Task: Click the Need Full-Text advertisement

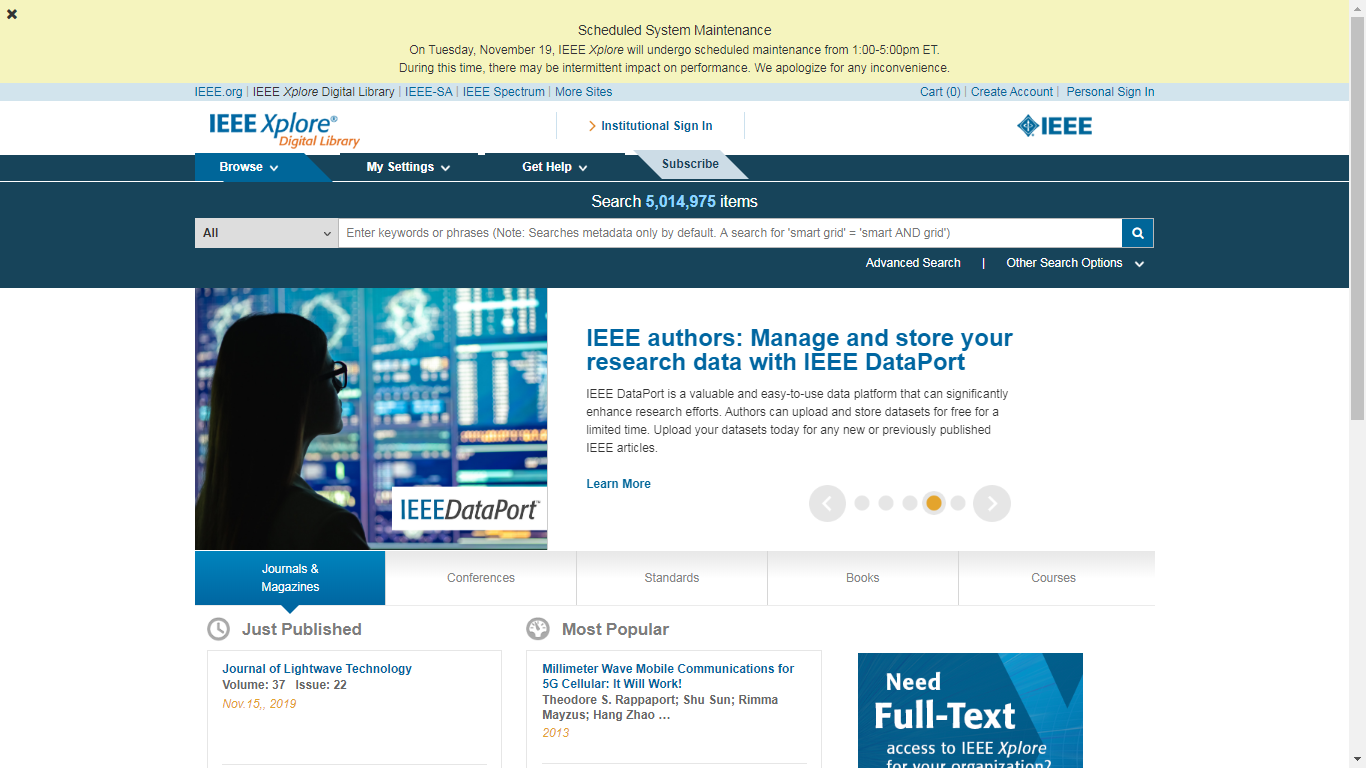Action: (x=970, y=710)
